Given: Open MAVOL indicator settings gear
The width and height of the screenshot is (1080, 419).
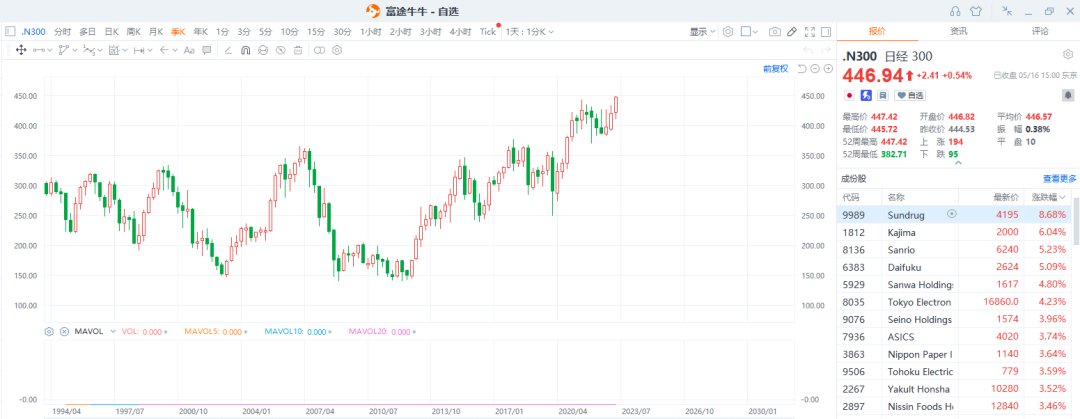Looking at the screenshot, I should point(49,331).
